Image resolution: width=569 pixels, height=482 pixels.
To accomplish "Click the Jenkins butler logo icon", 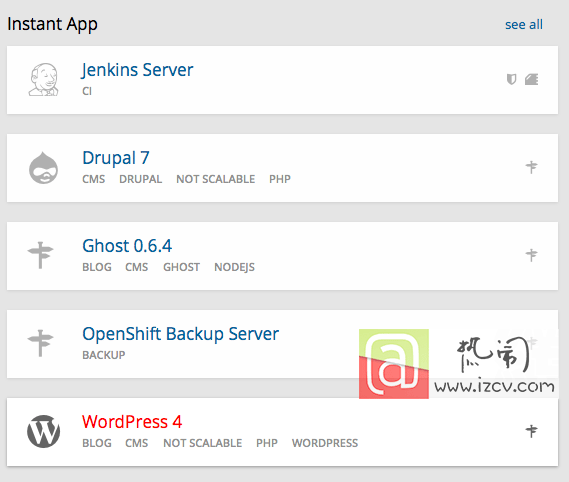I will coord(44,79).
